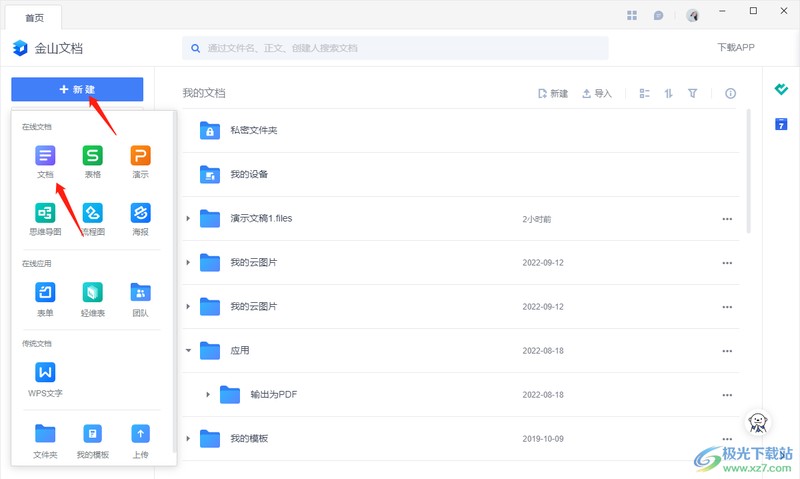Viewport: 800px width, 479px height.
Task: Open more options for 演示文稿1.files
Action: (x=727, y=219)
